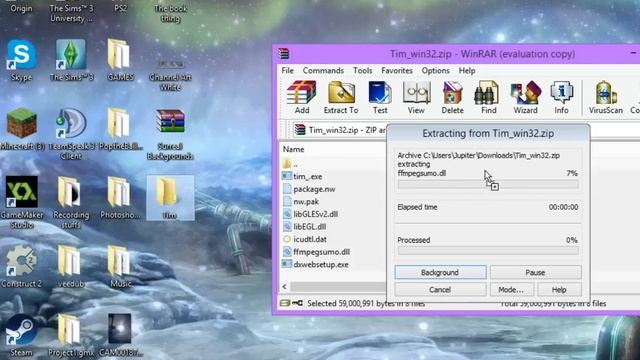Viewport: 640px width, 360px height.
Task: Select the Recording stuffs folder
Action: [71, 202]
